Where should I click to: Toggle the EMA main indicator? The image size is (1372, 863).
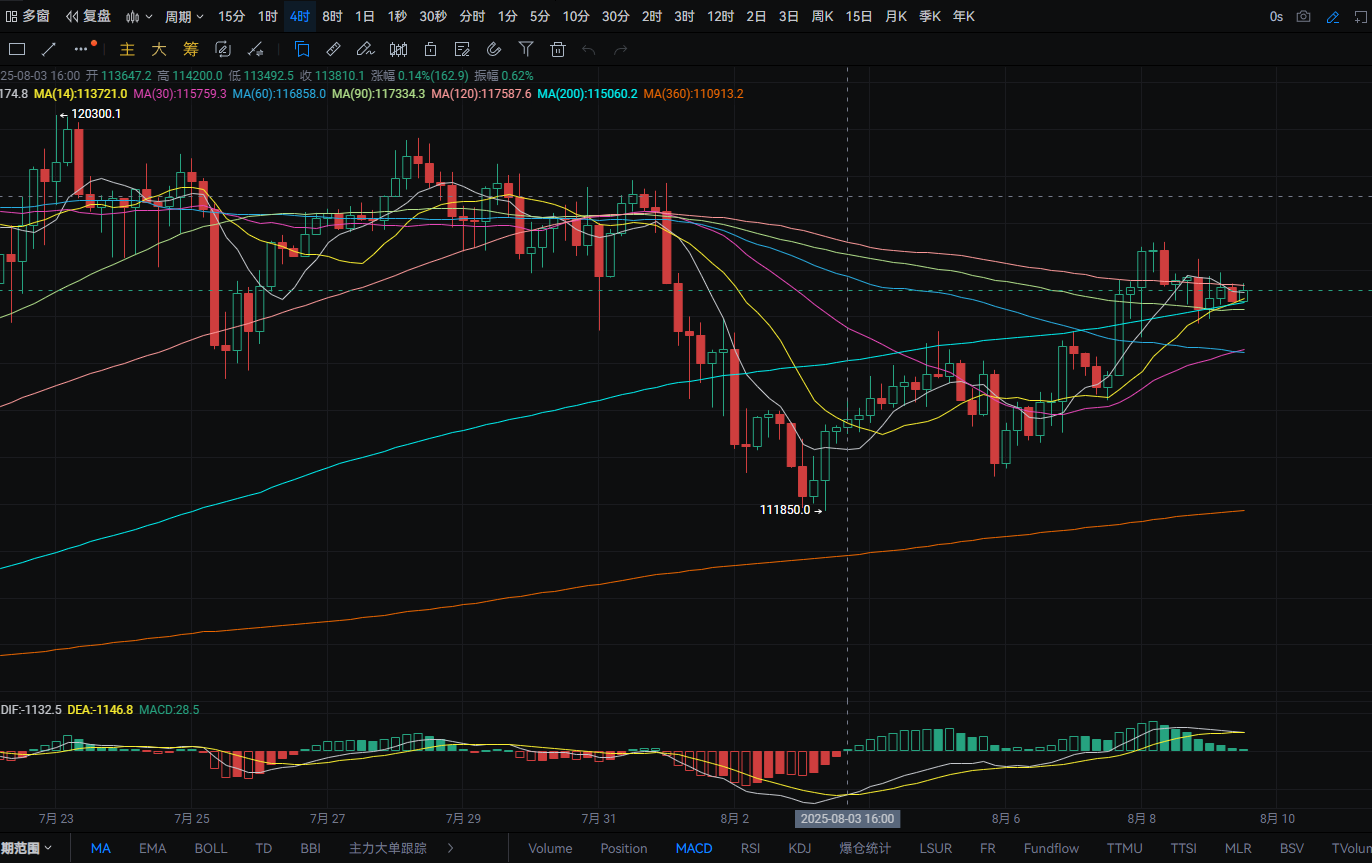[152, 848]
